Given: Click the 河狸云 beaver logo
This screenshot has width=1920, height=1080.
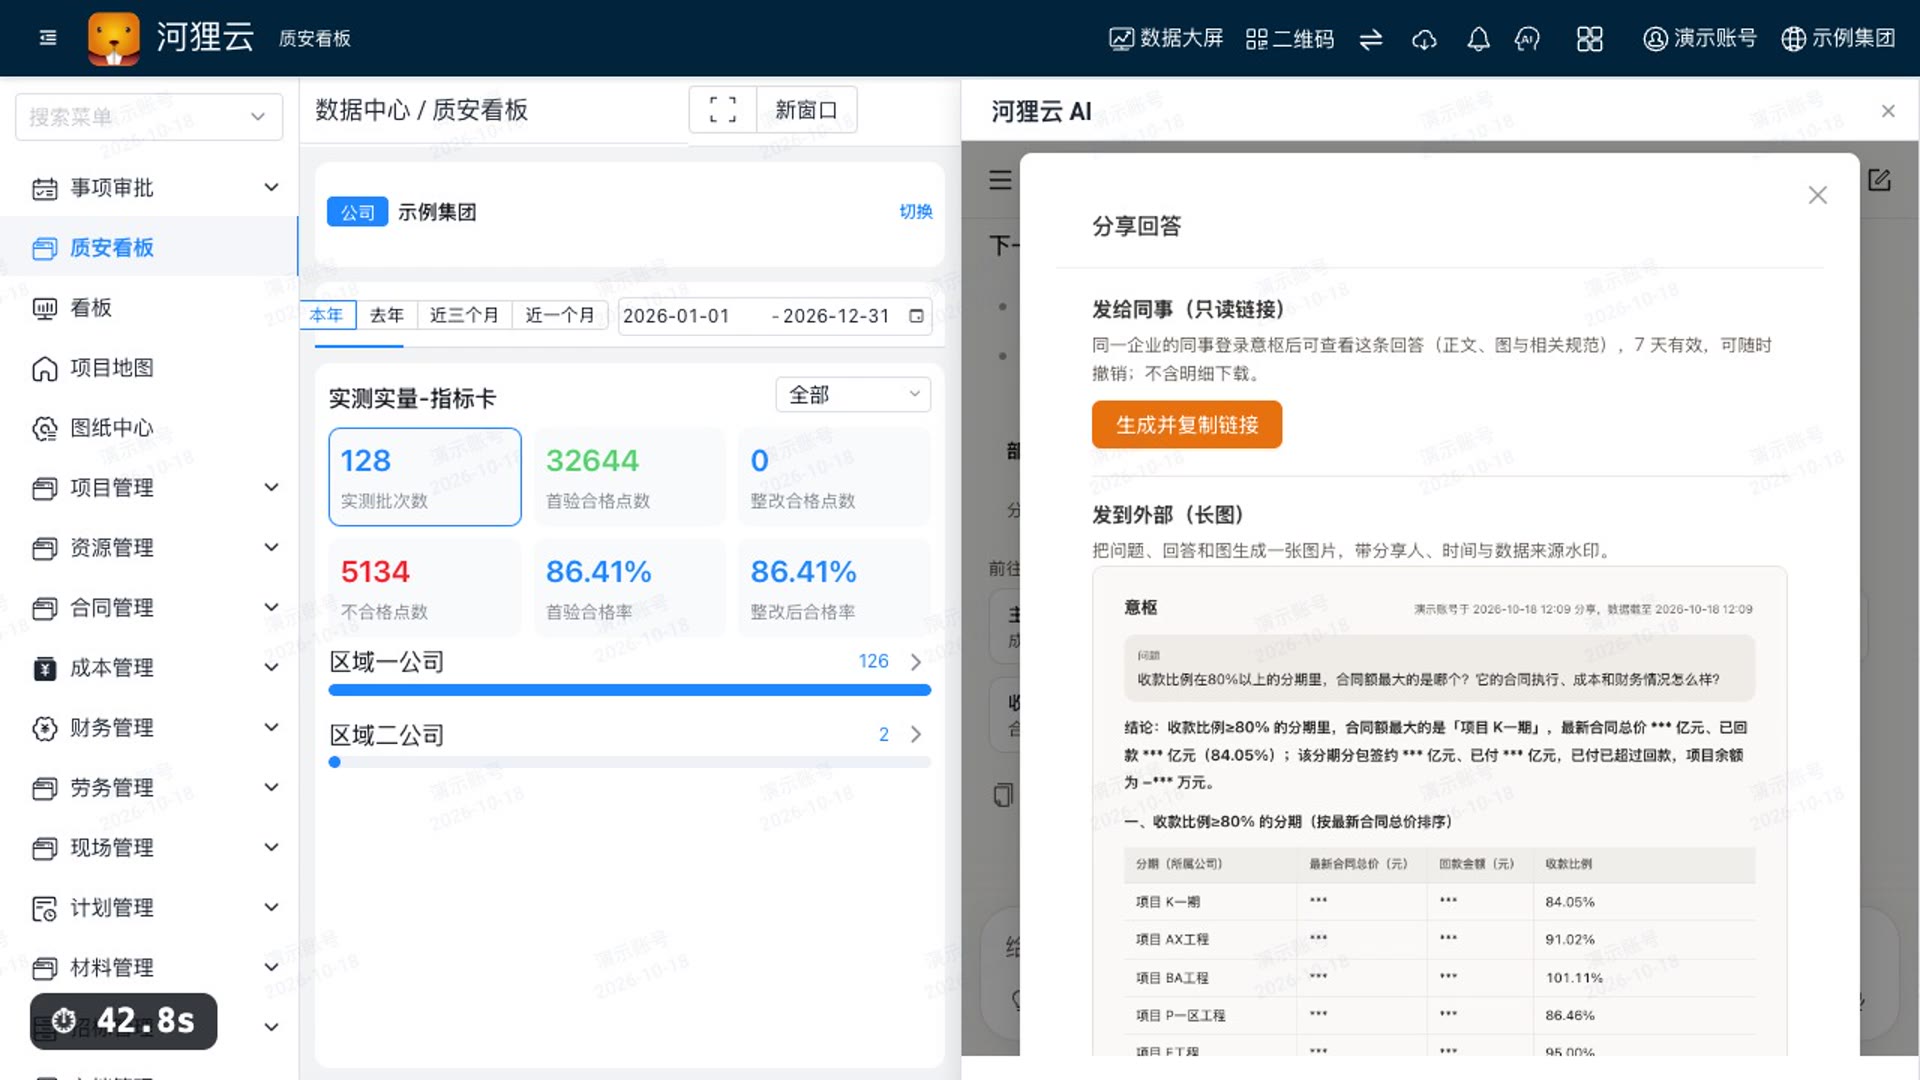Looking at the screenshot, I should (x=114, y=38).
